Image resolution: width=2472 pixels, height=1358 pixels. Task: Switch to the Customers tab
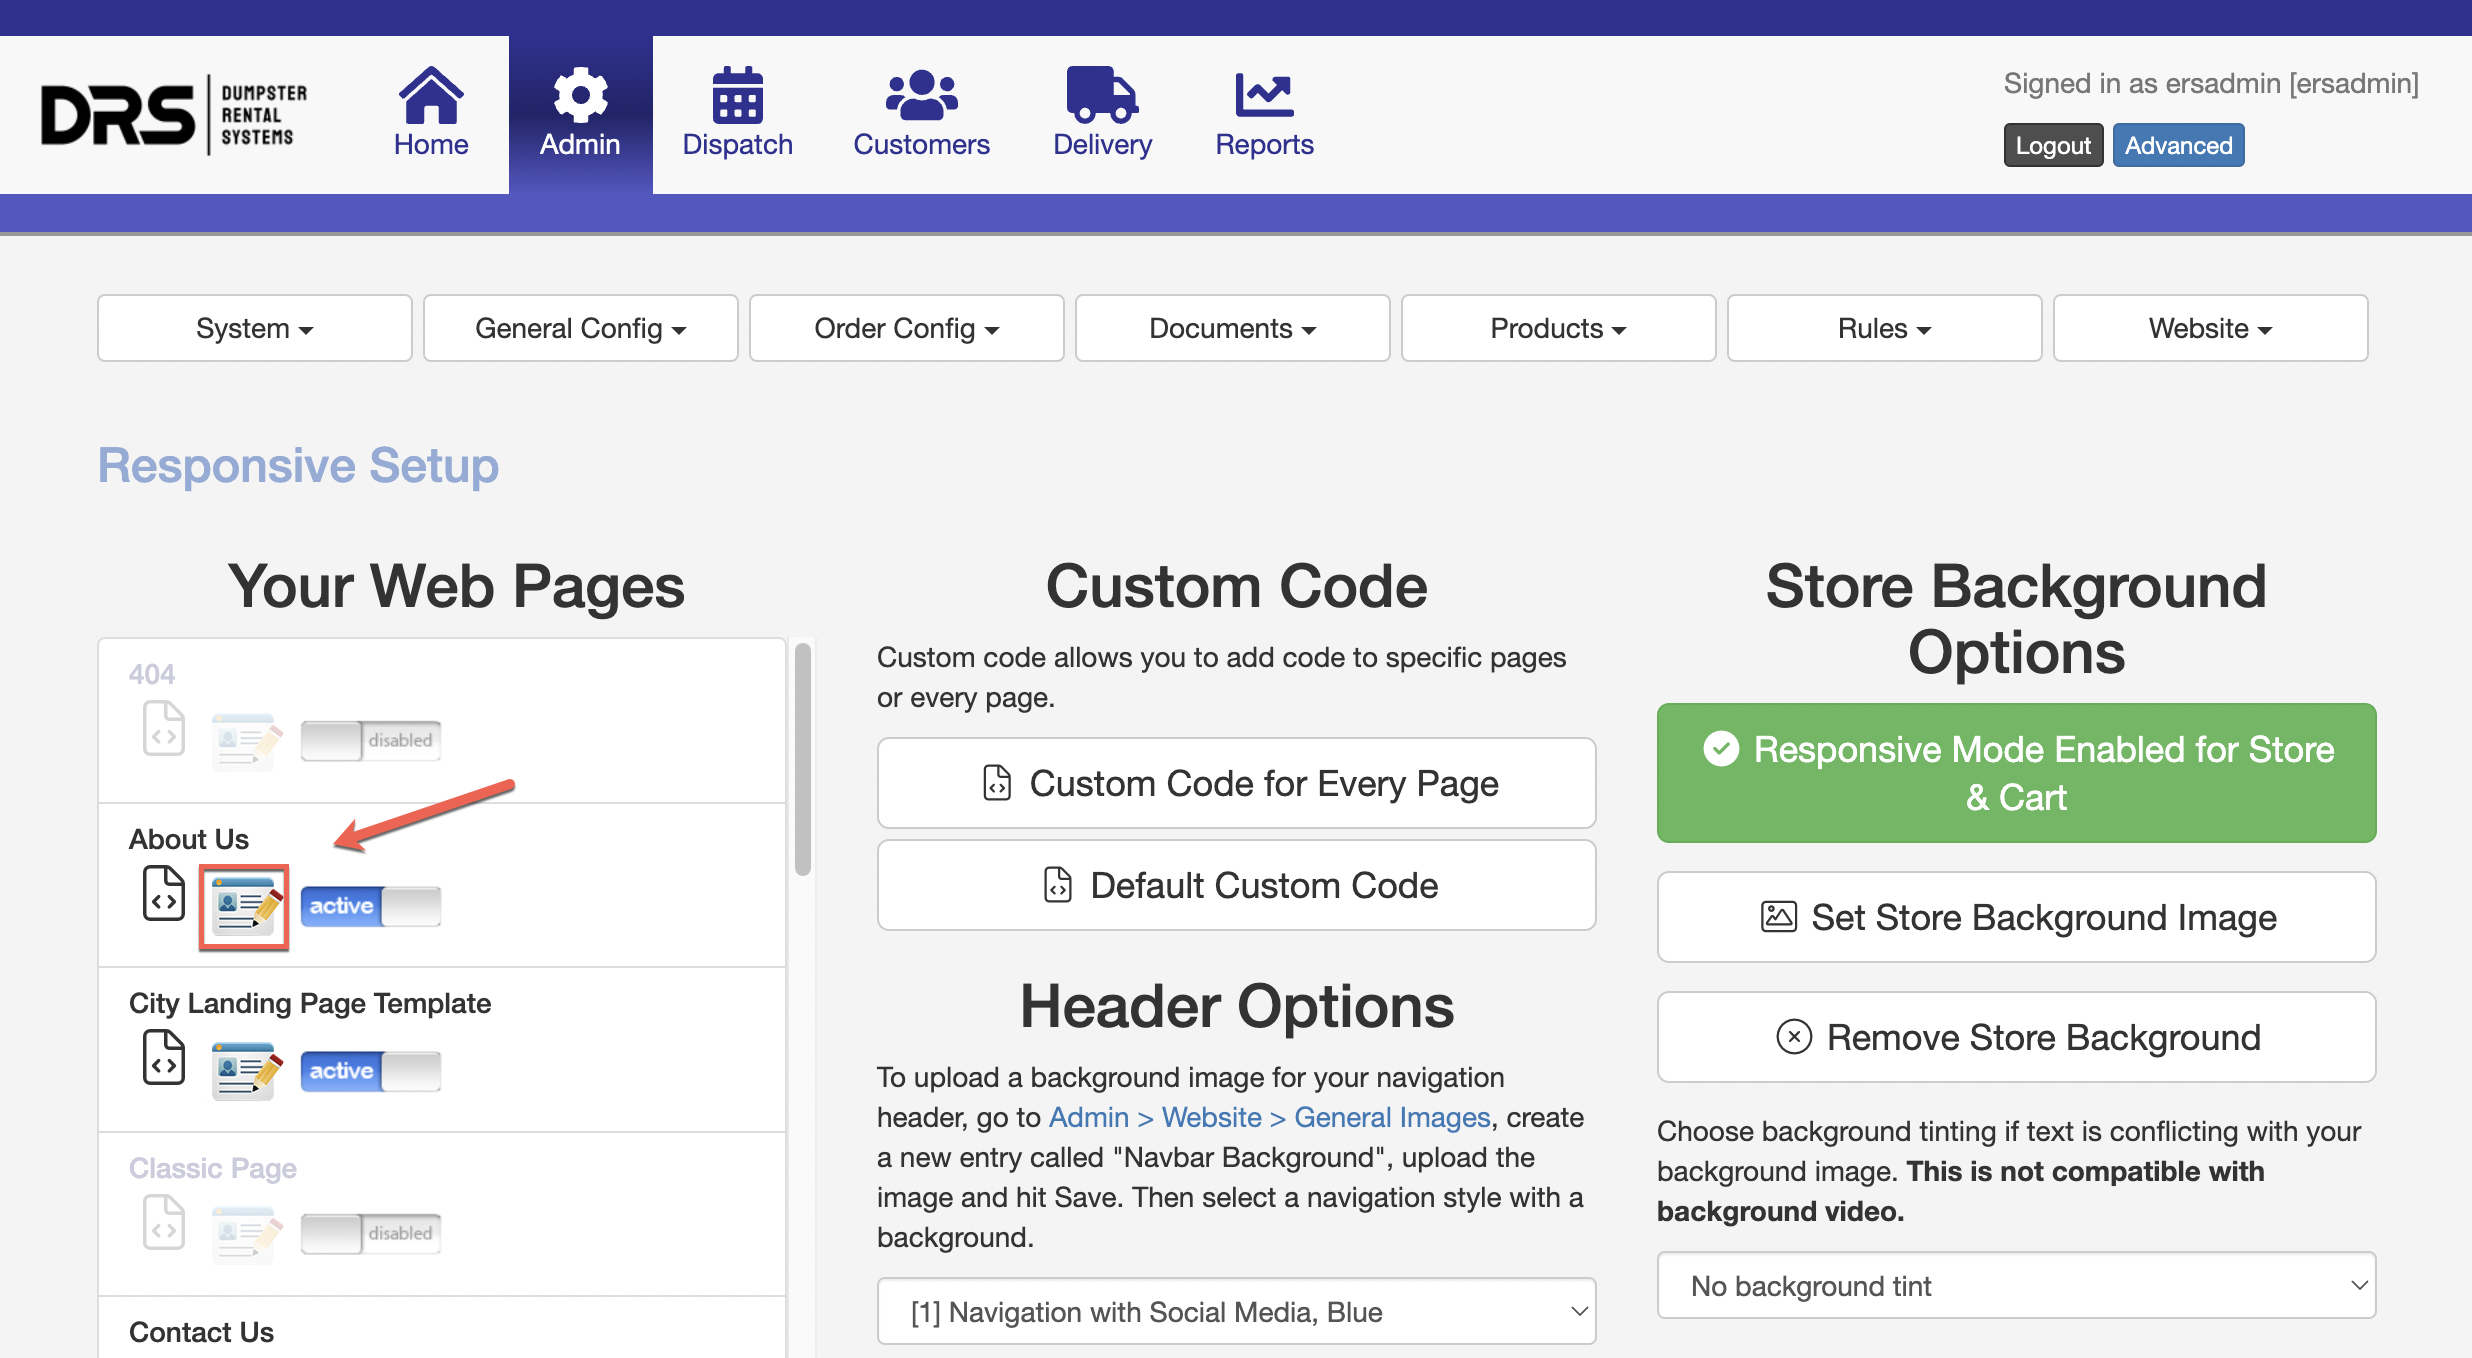click(x=921, y=113)
